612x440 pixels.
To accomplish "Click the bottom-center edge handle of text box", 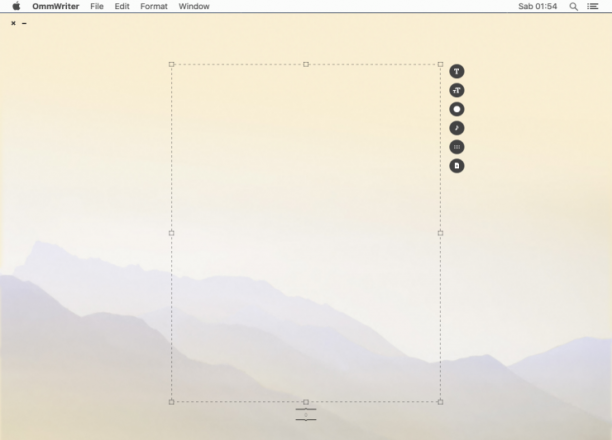I will tap(306, 402).
